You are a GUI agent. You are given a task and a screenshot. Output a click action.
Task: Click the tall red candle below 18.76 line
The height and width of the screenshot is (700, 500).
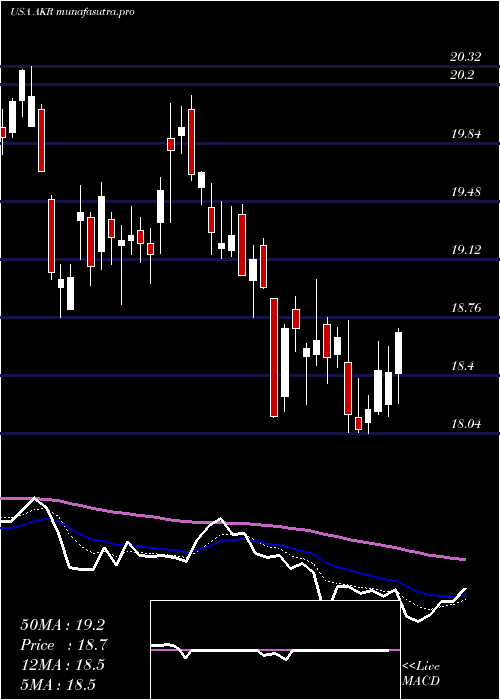click(274, 358)
